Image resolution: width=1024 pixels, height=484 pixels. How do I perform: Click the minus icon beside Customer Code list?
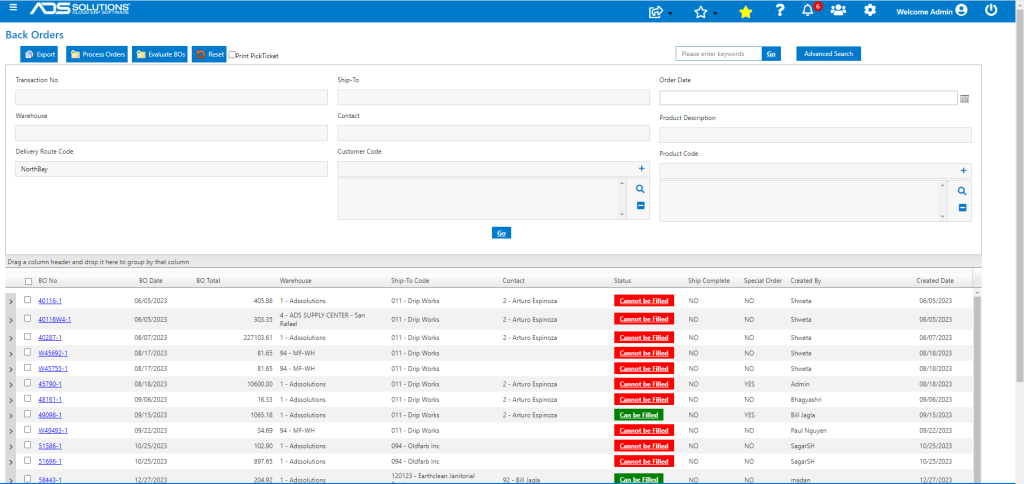[640, 206]
